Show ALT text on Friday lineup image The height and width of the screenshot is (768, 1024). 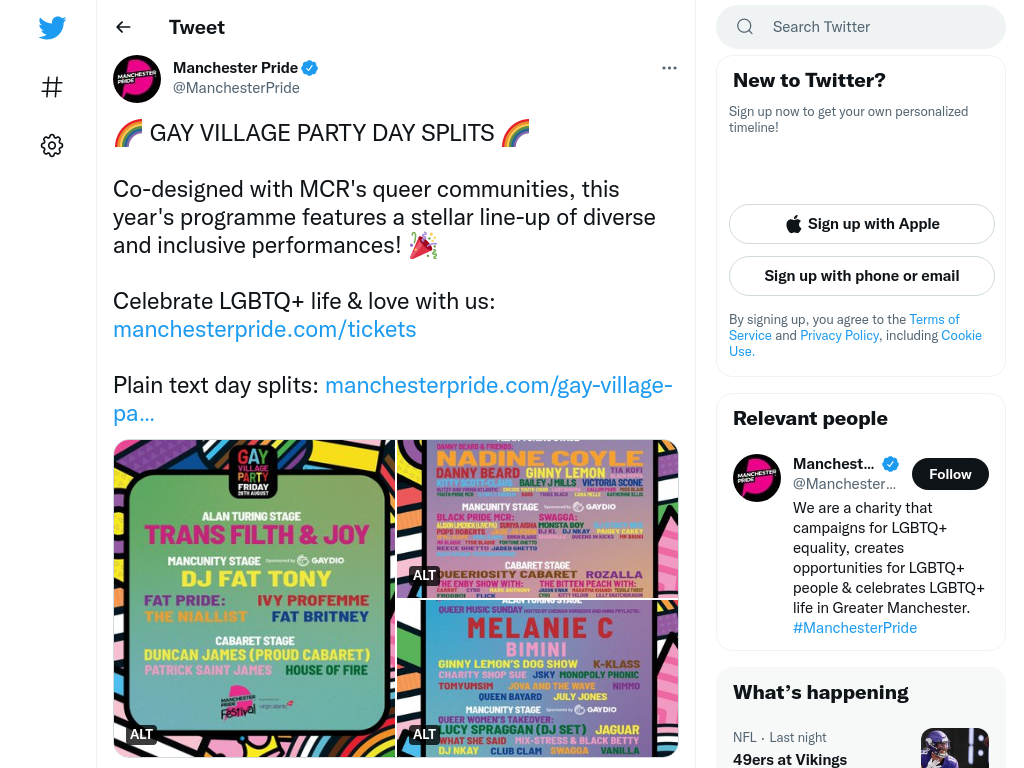141,734
